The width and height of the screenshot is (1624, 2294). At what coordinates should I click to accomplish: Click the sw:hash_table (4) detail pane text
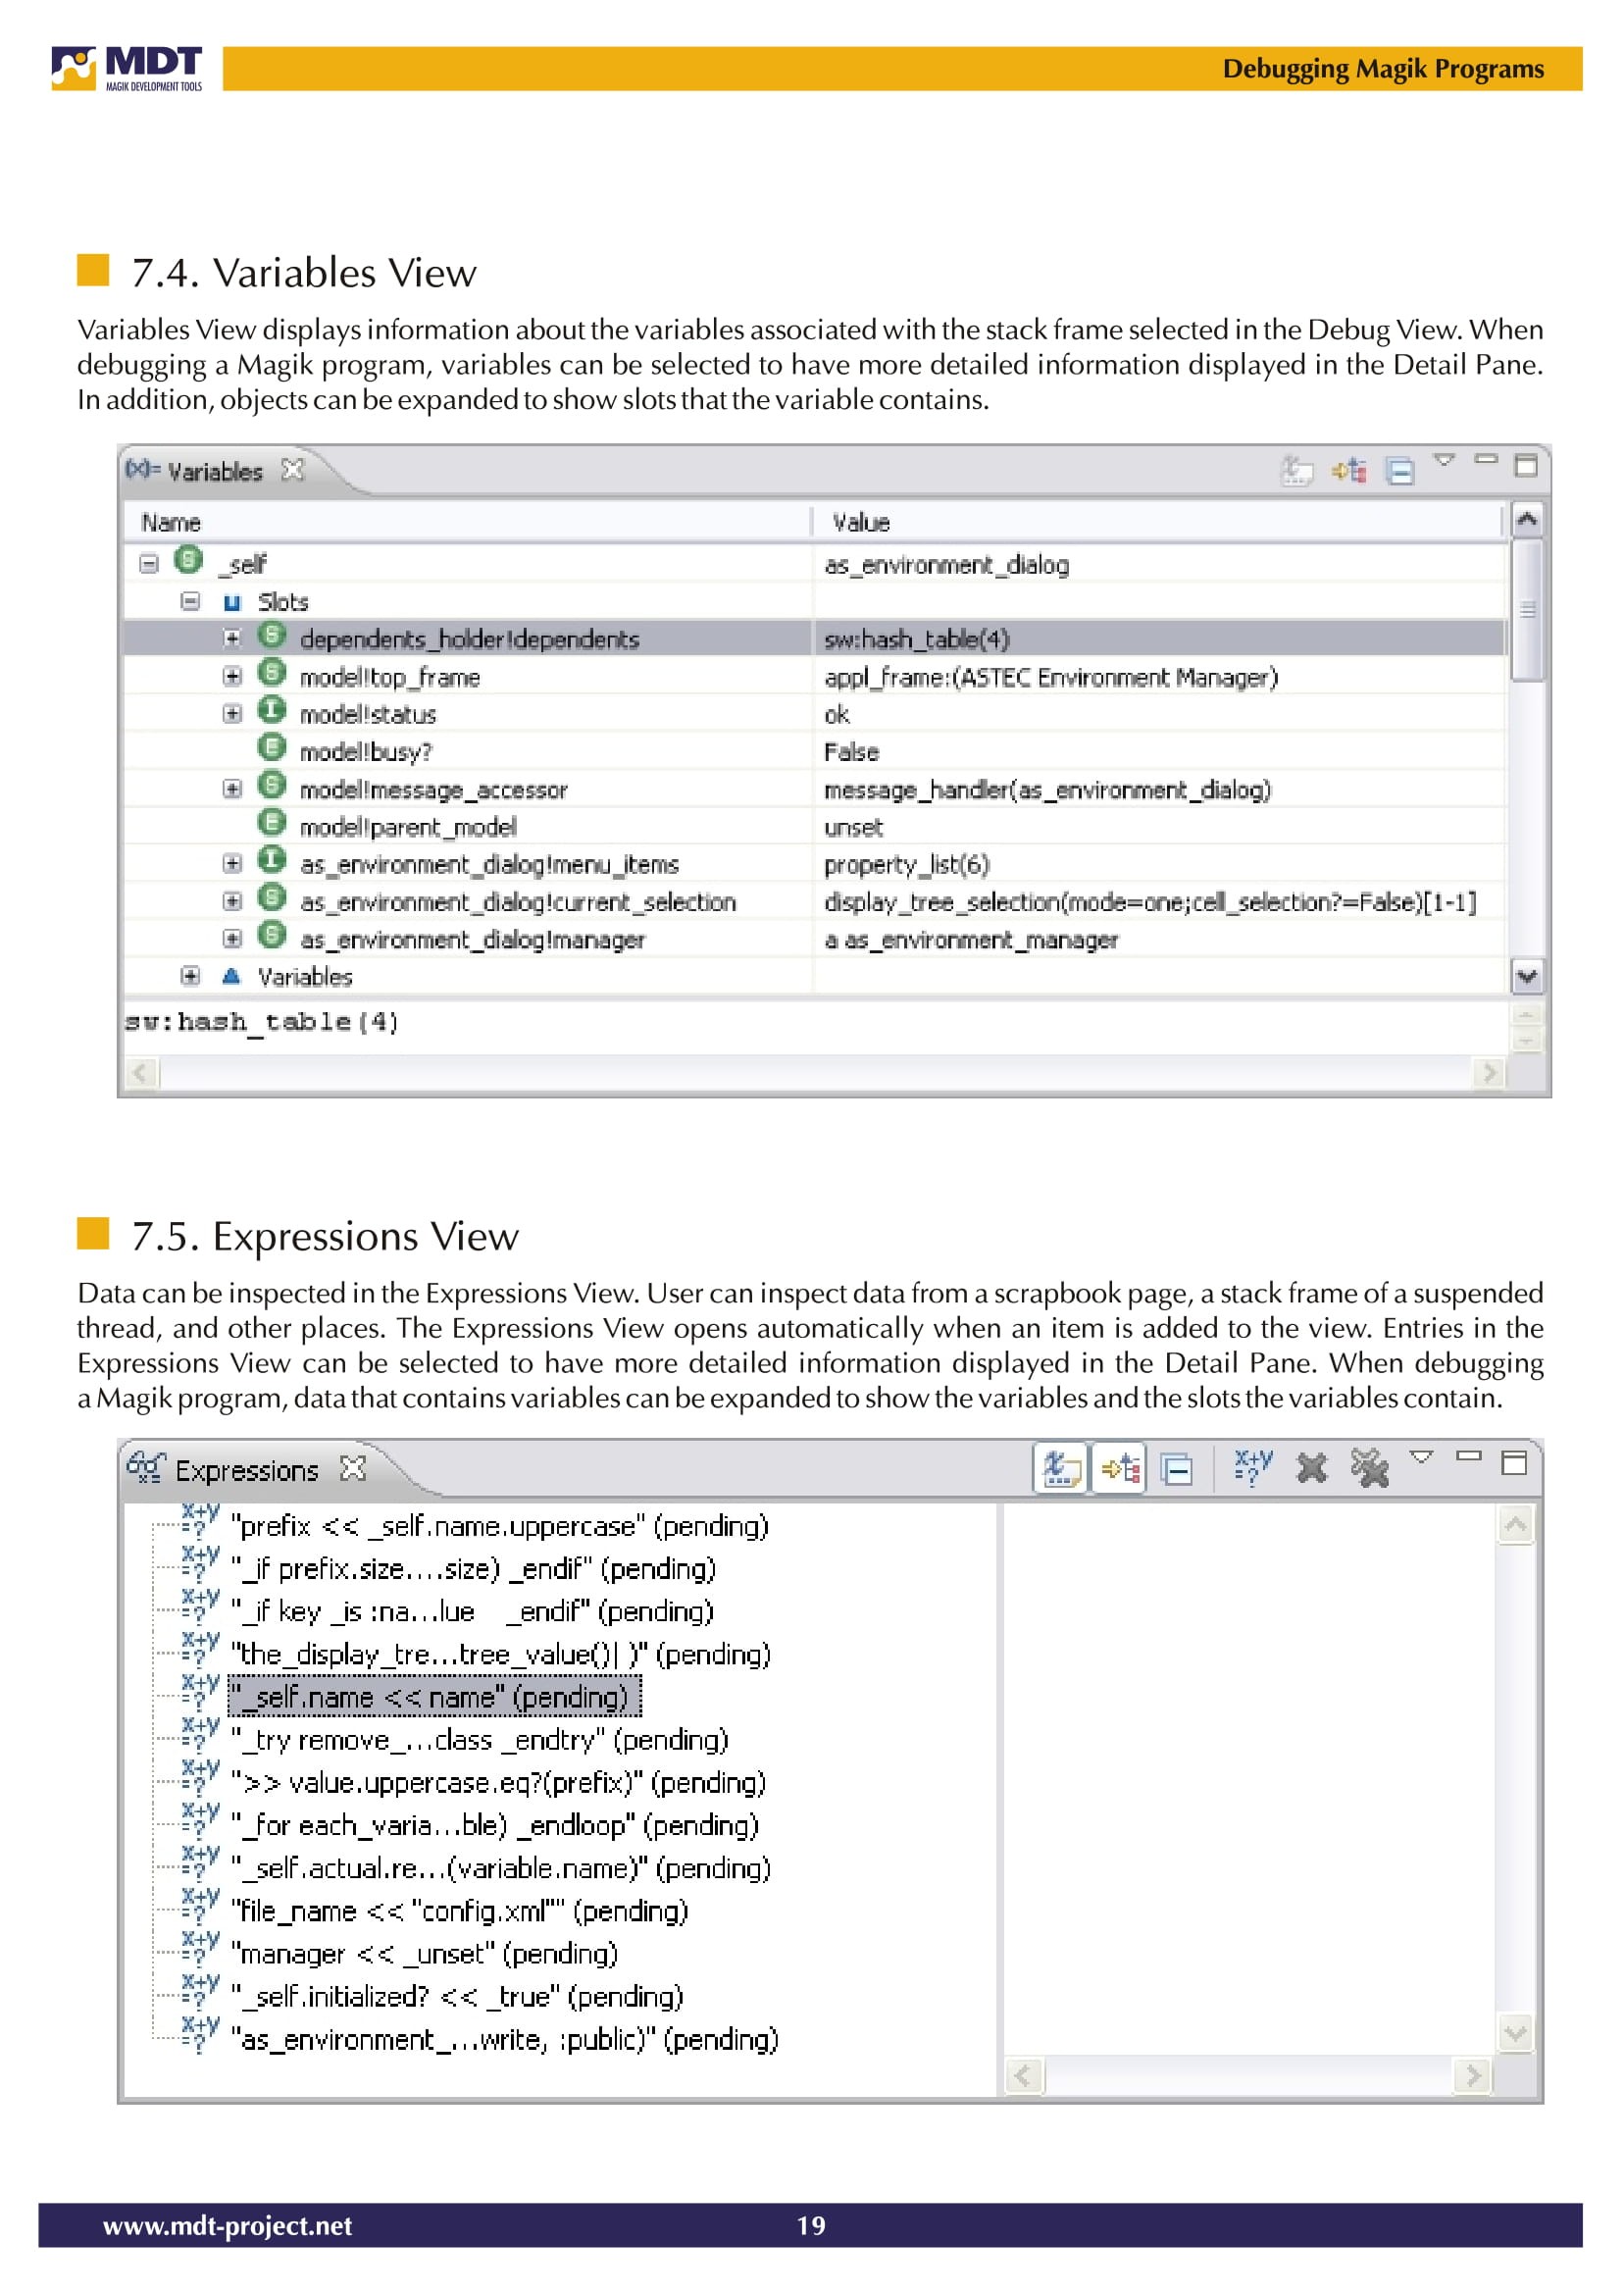(262, 1022)
